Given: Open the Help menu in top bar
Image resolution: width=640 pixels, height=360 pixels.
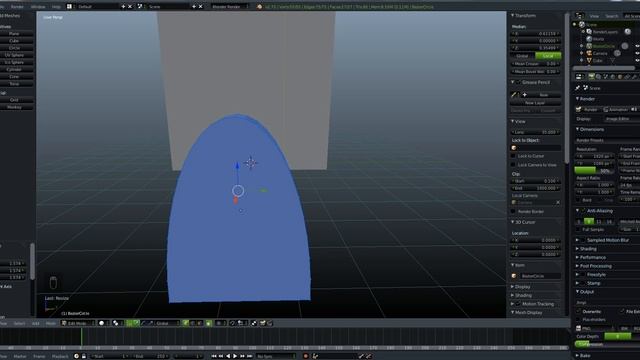Looking at the screenshot, I should point(56,7).
